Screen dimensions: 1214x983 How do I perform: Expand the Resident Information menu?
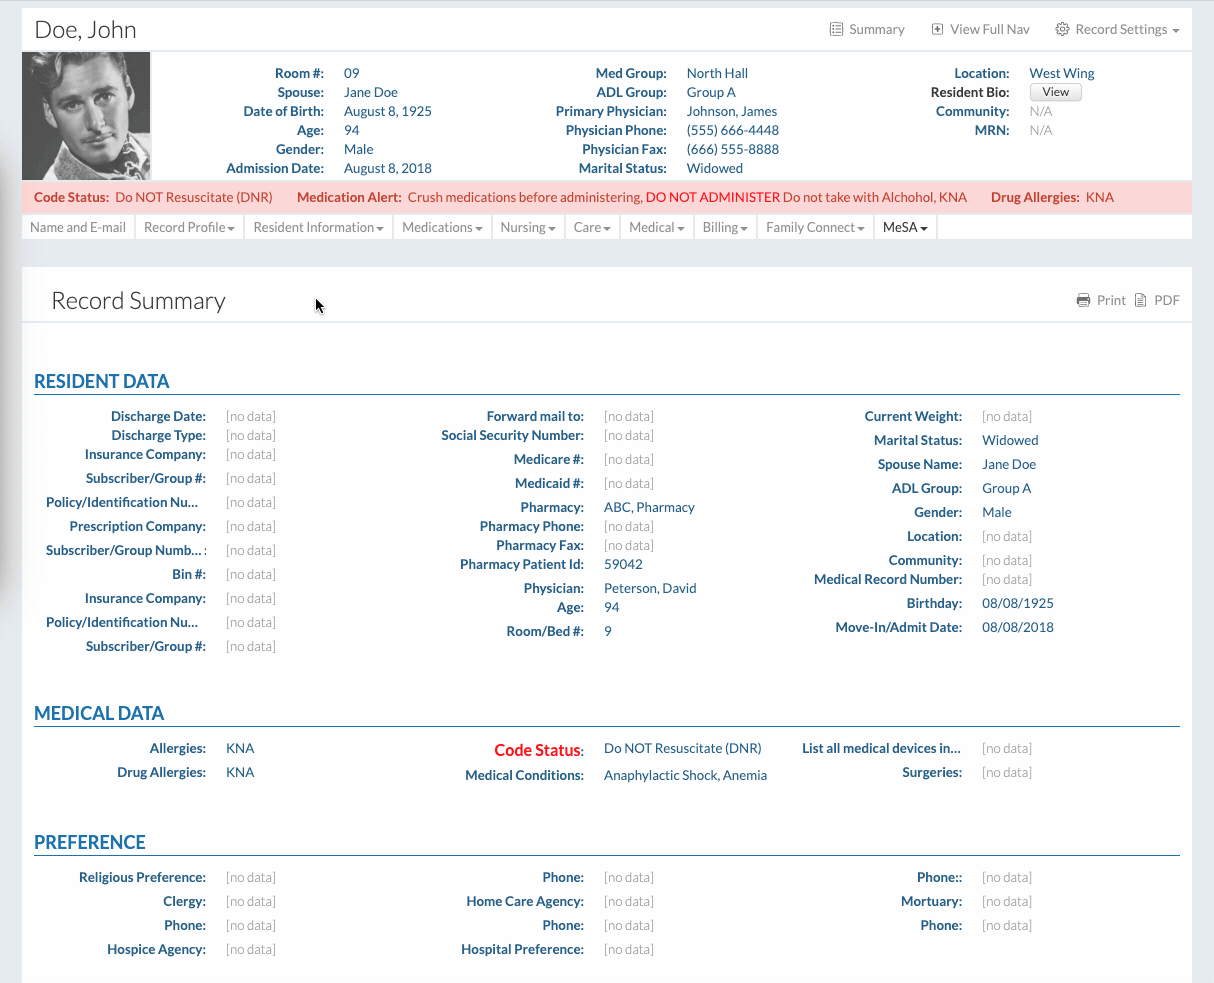[318, 228]
